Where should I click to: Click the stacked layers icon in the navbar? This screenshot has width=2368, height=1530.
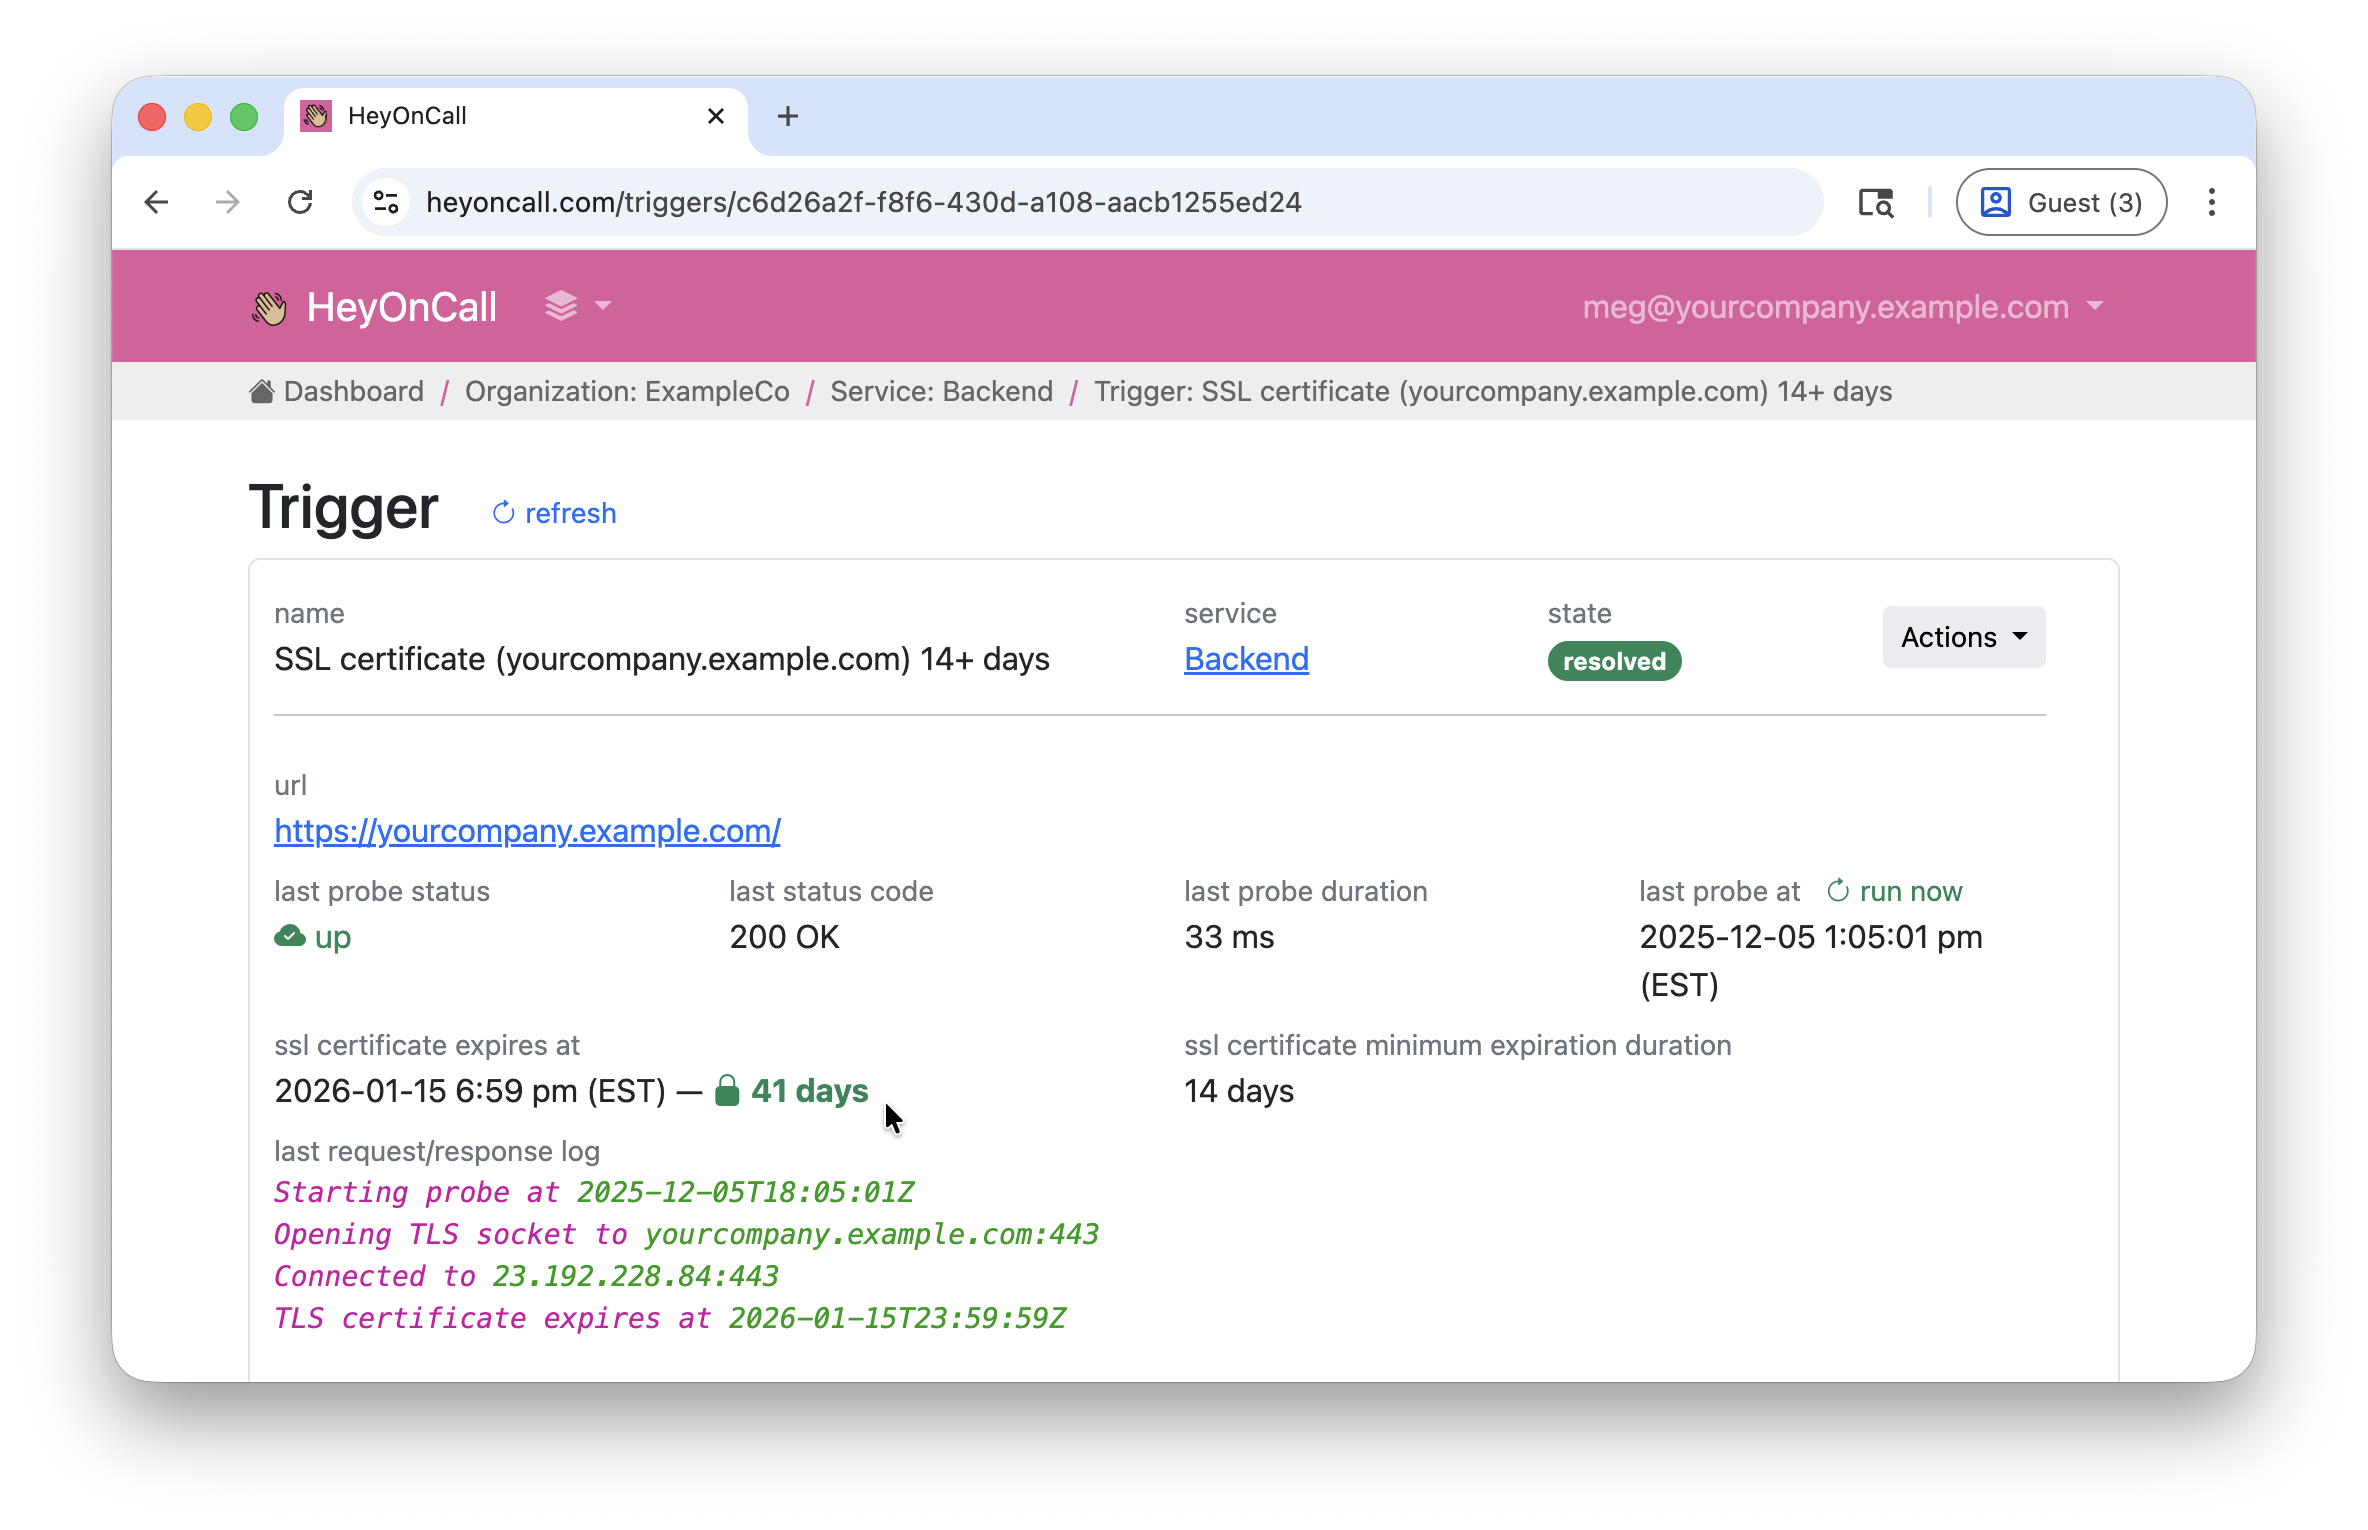click(x=560, y=306)
